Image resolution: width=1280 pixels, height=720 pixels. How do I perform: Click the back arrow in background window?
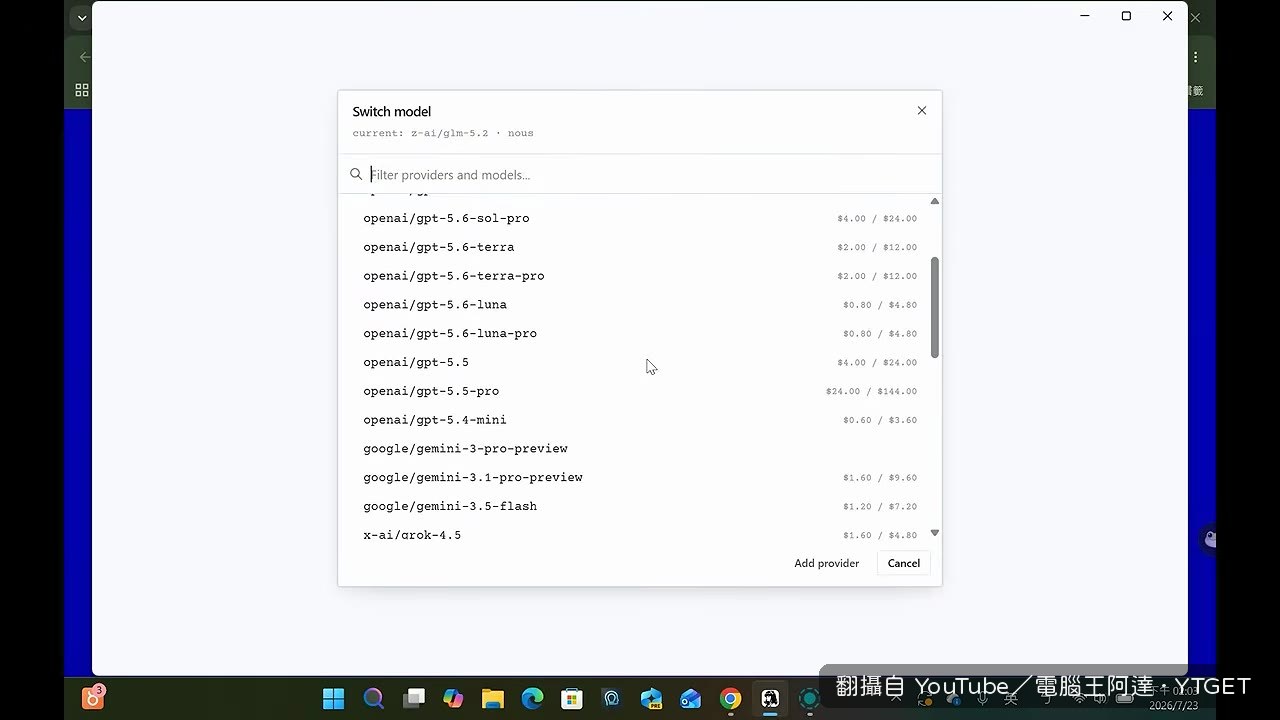(84, 58)
